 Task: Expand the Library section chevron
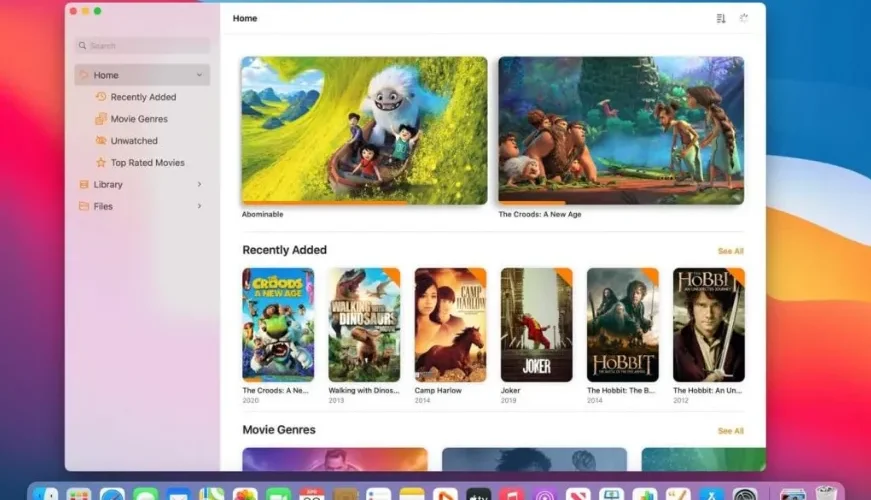click(x=199, y=184)
